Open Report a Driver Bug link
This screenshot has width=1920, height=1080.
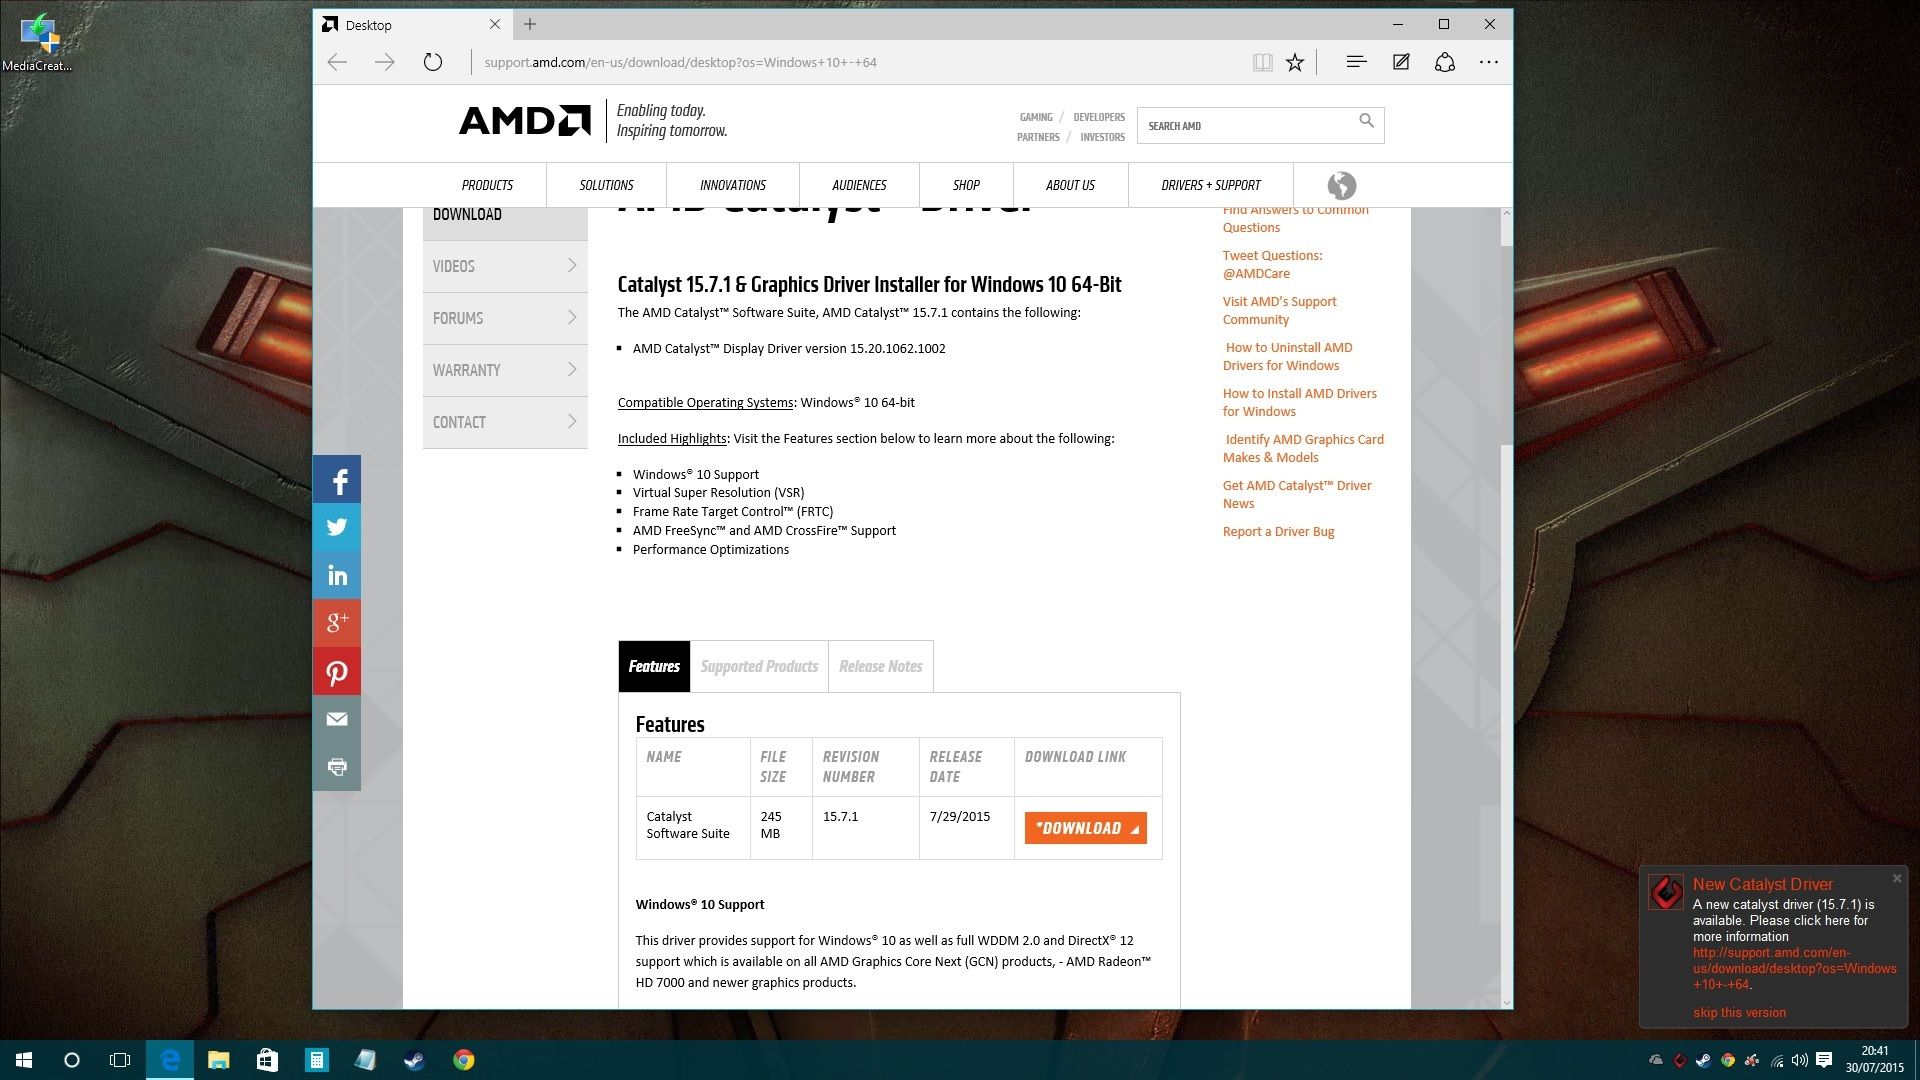1278,531
